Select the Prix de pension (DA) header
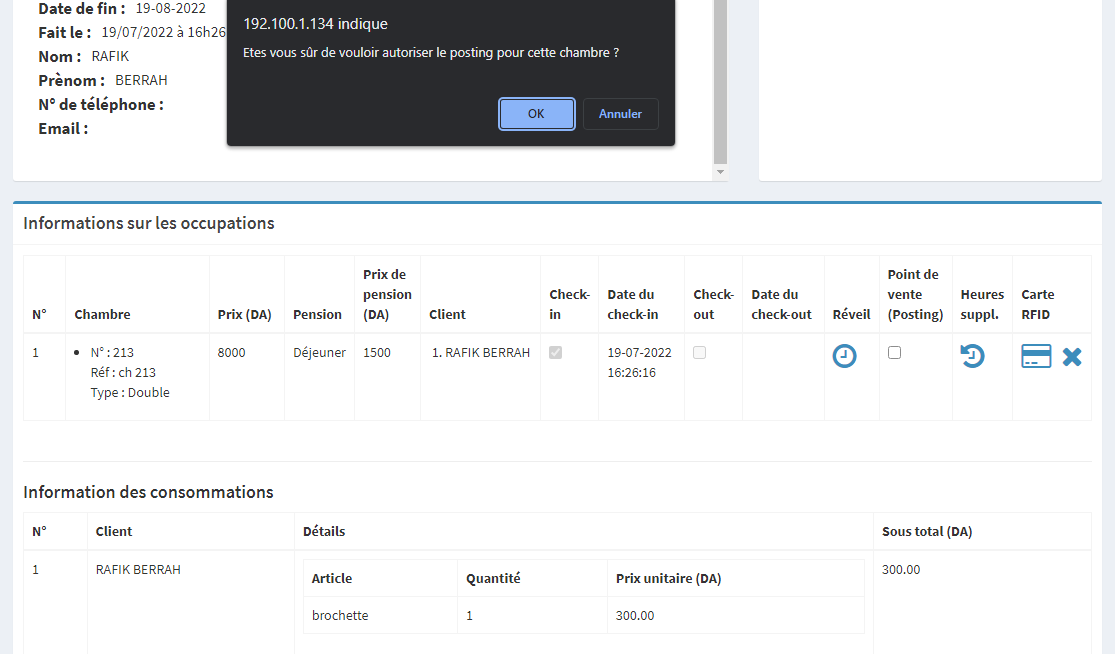Image resolution: width=1115 pixels, height=654 pixels. 387,294
